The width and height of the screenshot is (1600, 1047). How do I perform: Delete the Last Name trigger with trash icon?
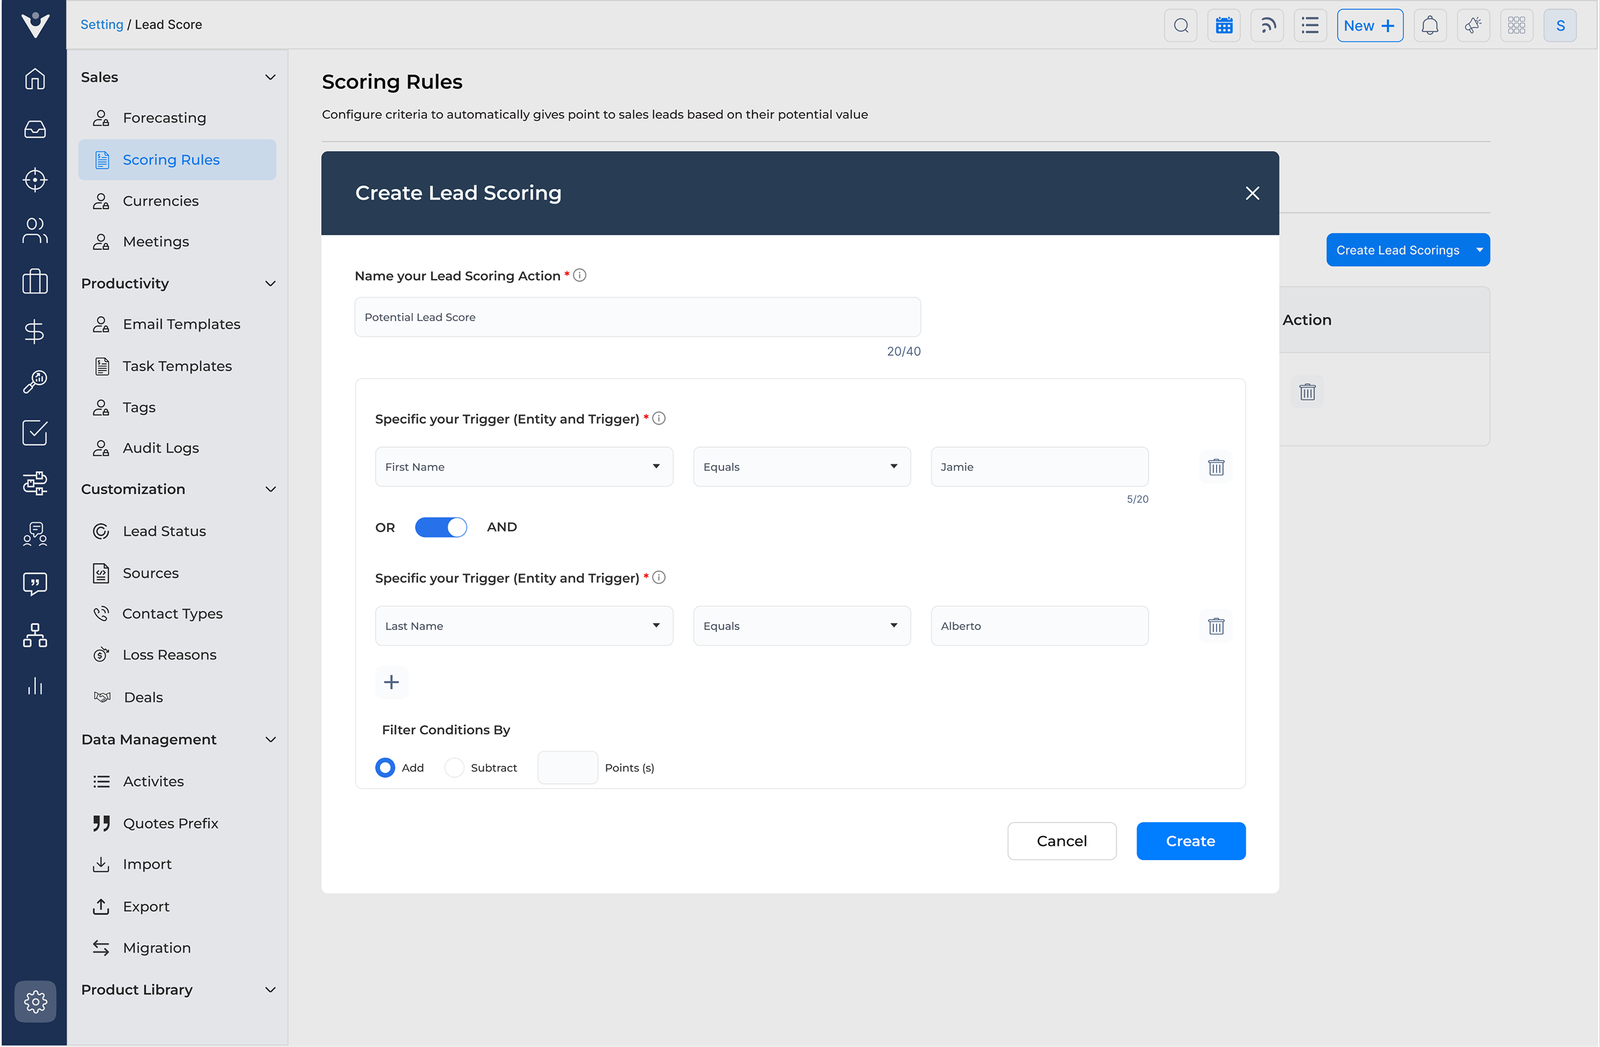[1216, 625]
